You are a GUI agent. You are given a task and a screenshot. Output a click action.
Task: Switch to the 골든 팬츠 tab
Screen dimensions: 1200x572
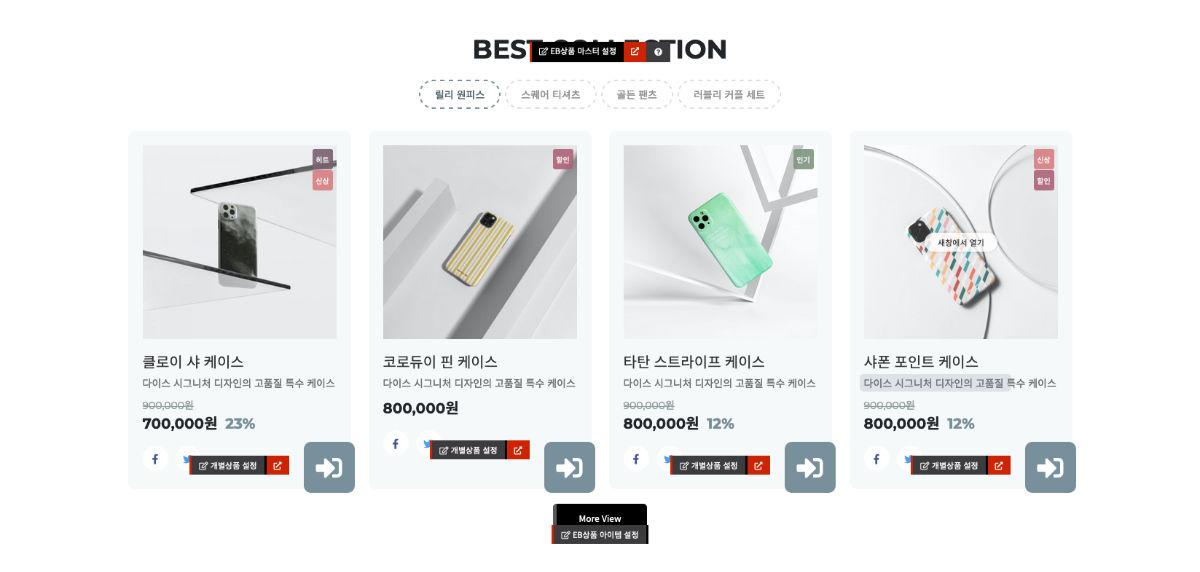(637, 94)
